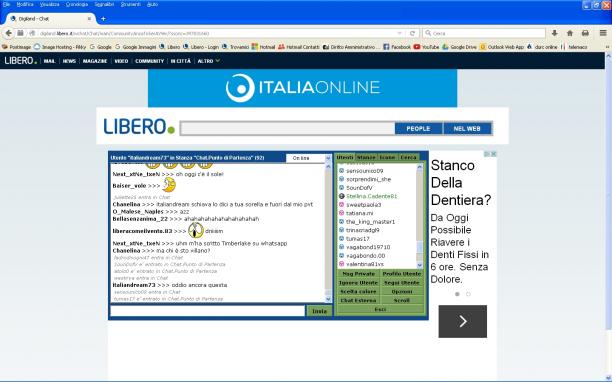Click the YouTube bookmark icon
Image resolution: width=612 pixels, height=382 pixels.
pyautogui.click(x=417, y=47)
